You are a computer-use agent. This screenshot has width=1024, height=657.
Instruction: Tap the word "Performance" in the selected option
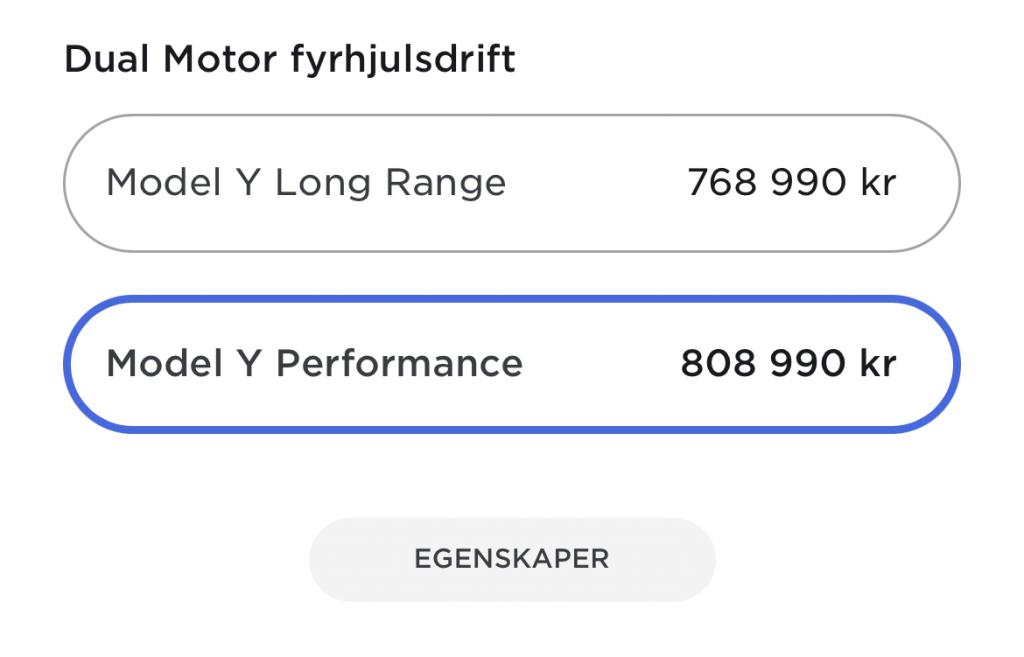399,363
